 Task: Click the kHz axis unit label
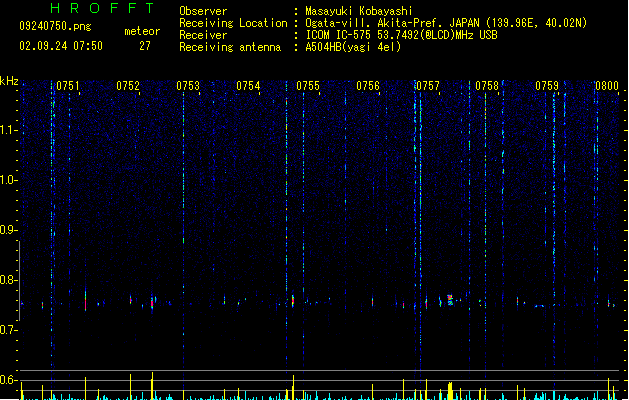9,81
